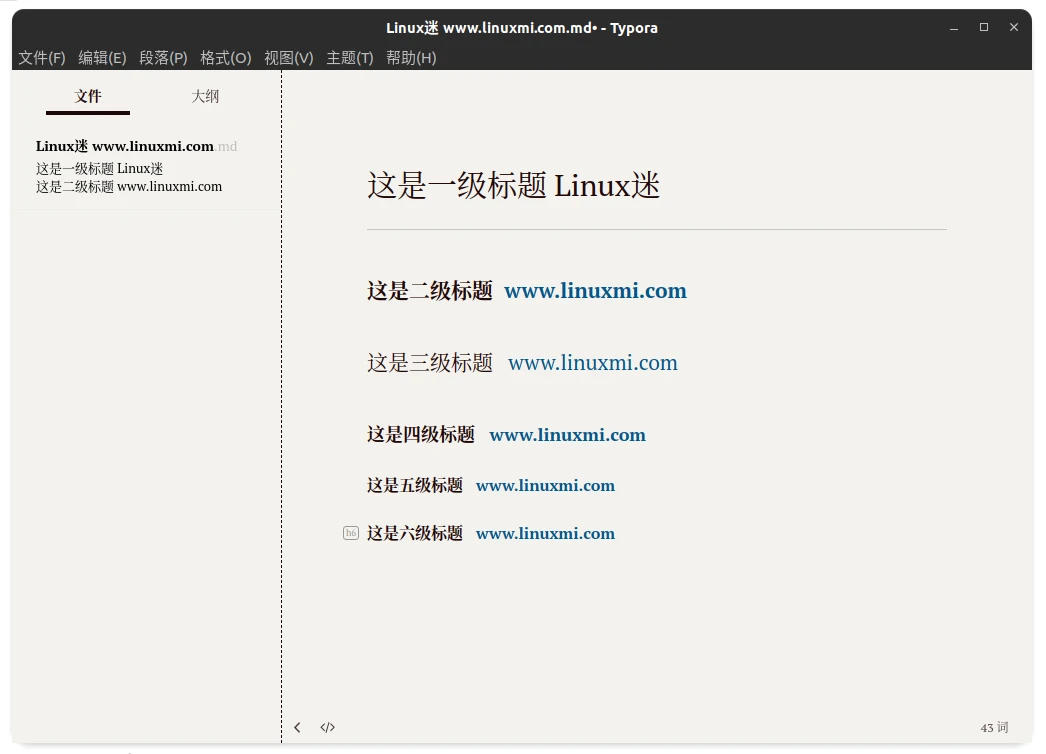The width and height of the screenshot is (1046, 754).
Task: Switch to the 文件 files tab
Action: click(87, 97)
